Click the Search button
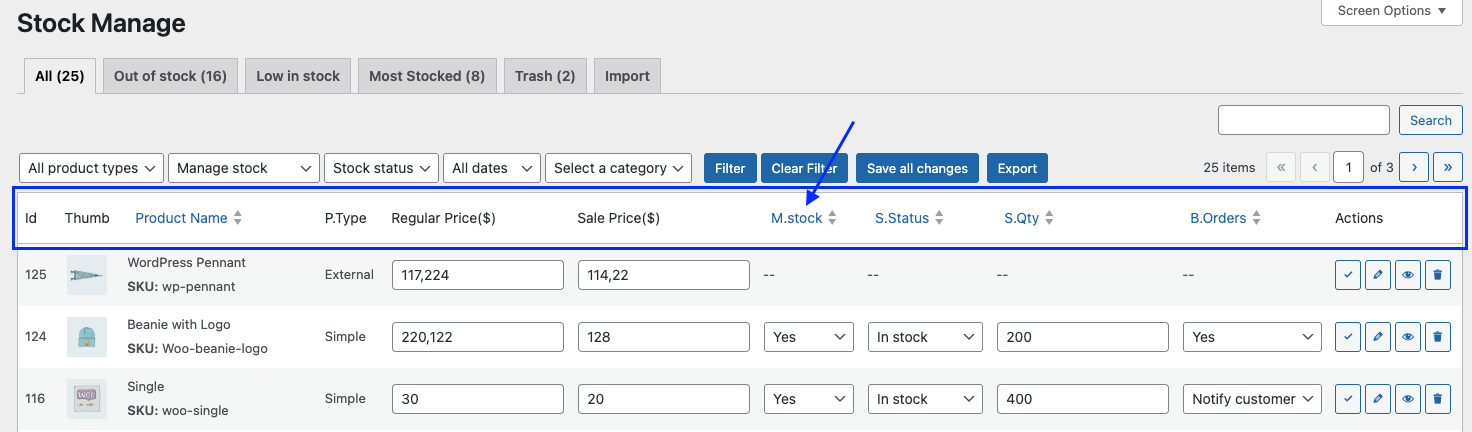Viewport: 1472px width, 432px height. coord(1431,120)
